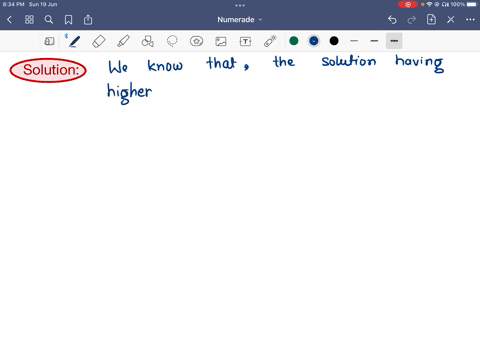Select the Eraser tool
This screenshot has height=360, width=480.
[99, 41]
